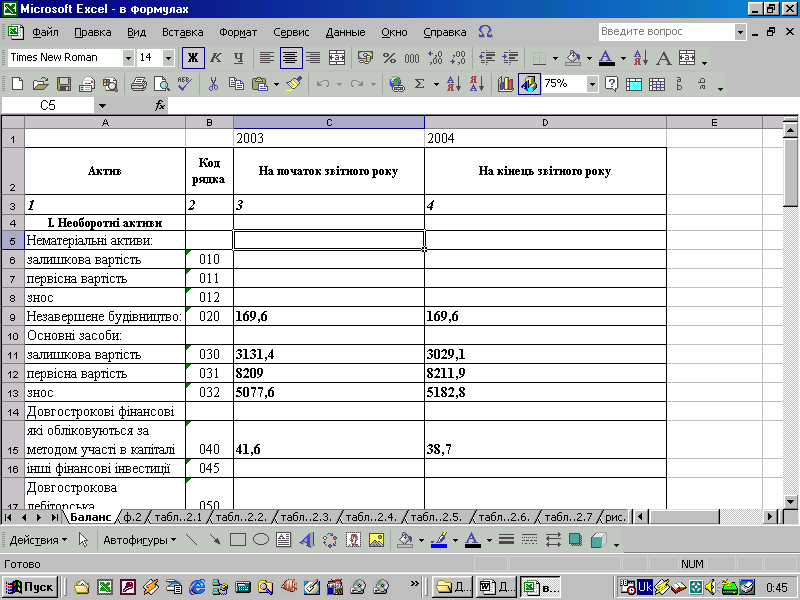Image resolution: width=800 pixels, height=600 pixels.
Task: Click the Name Box showing C5
Action: [48, 105]
